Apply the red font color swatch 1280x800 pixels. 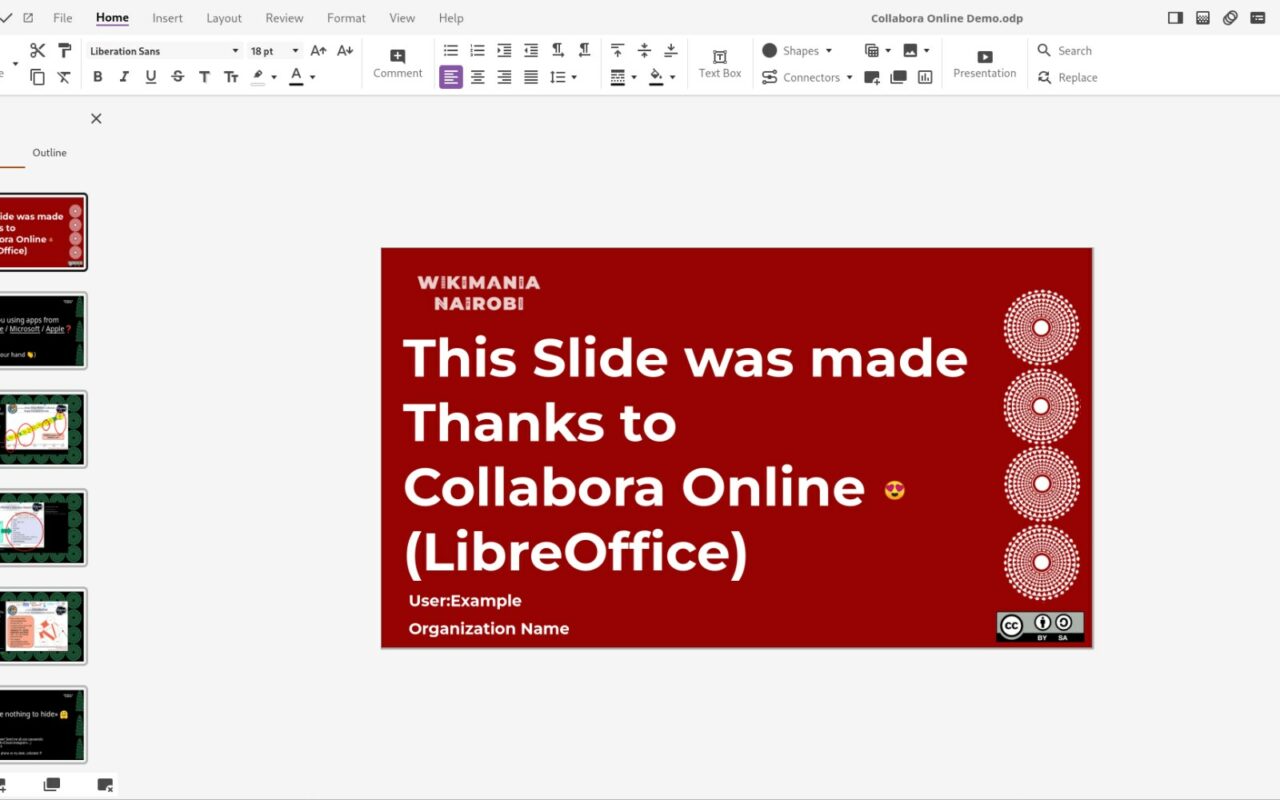(x=296, y=77)
